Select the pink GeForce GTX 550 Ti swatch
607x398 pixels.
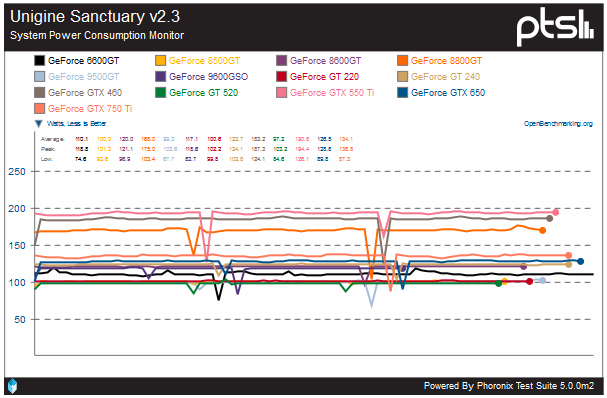(x=281, y=93)
